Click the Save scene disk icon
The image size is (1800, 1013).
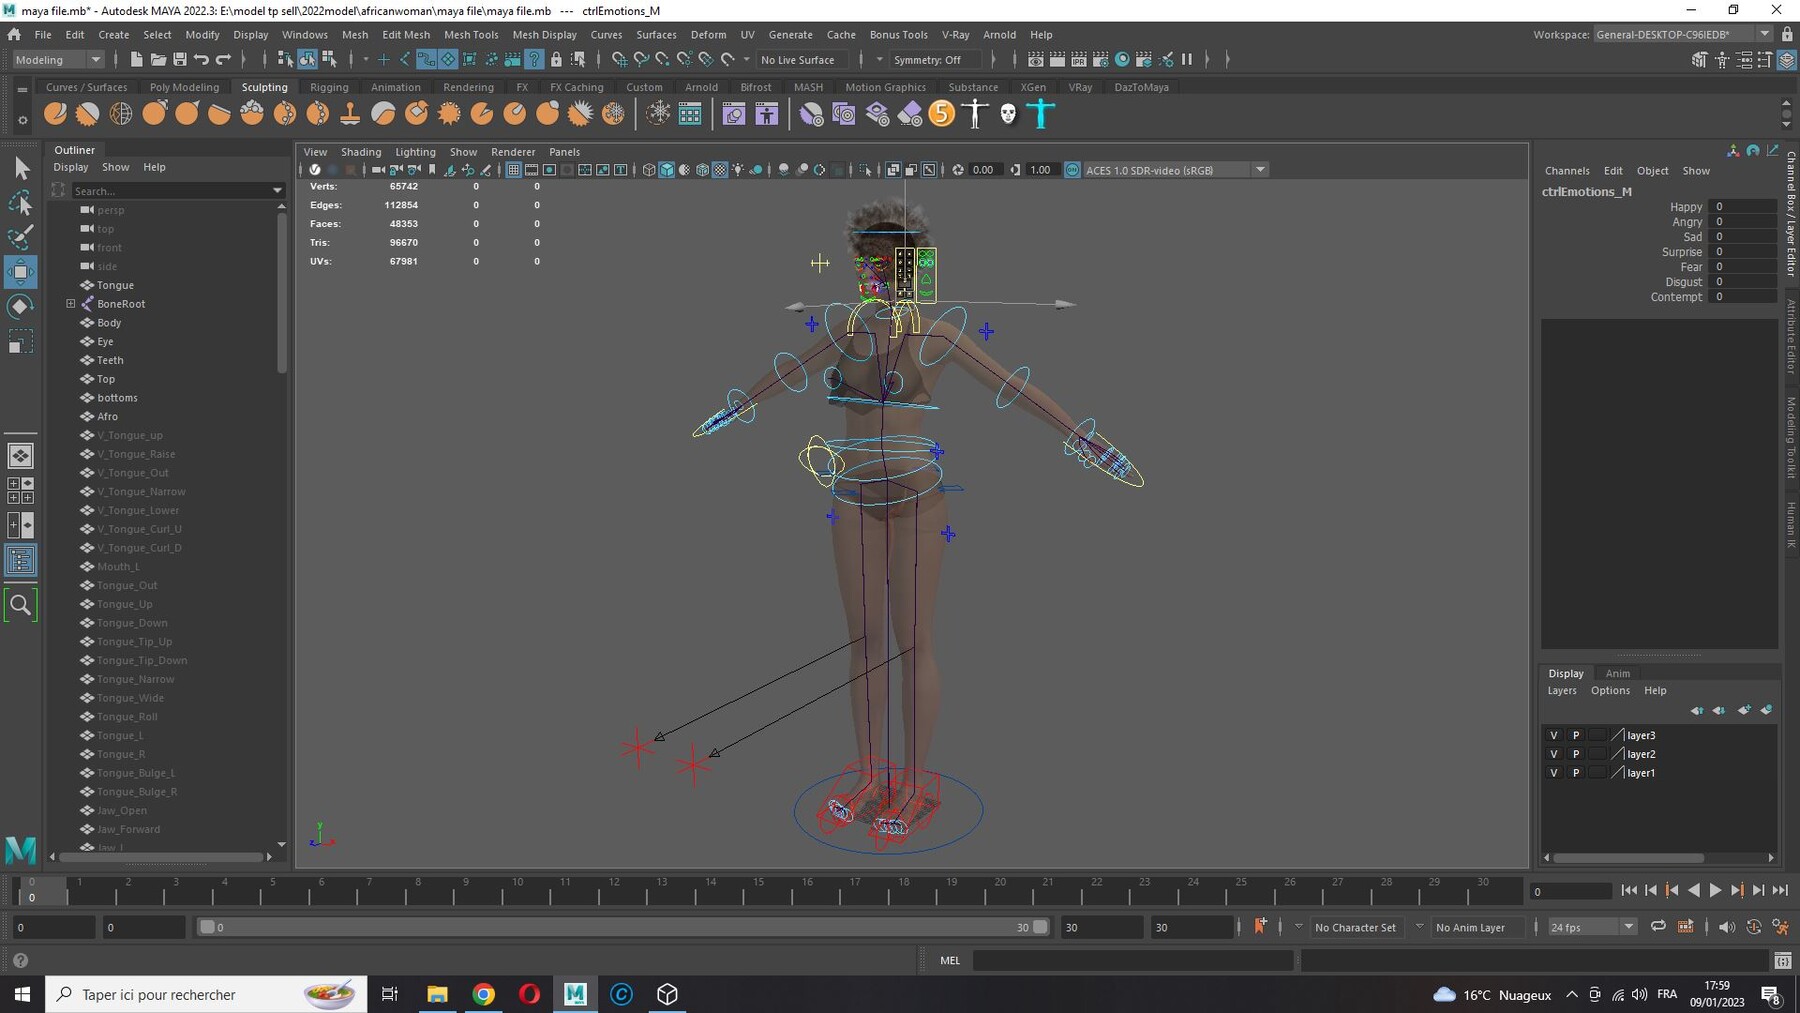pos(180,60)
